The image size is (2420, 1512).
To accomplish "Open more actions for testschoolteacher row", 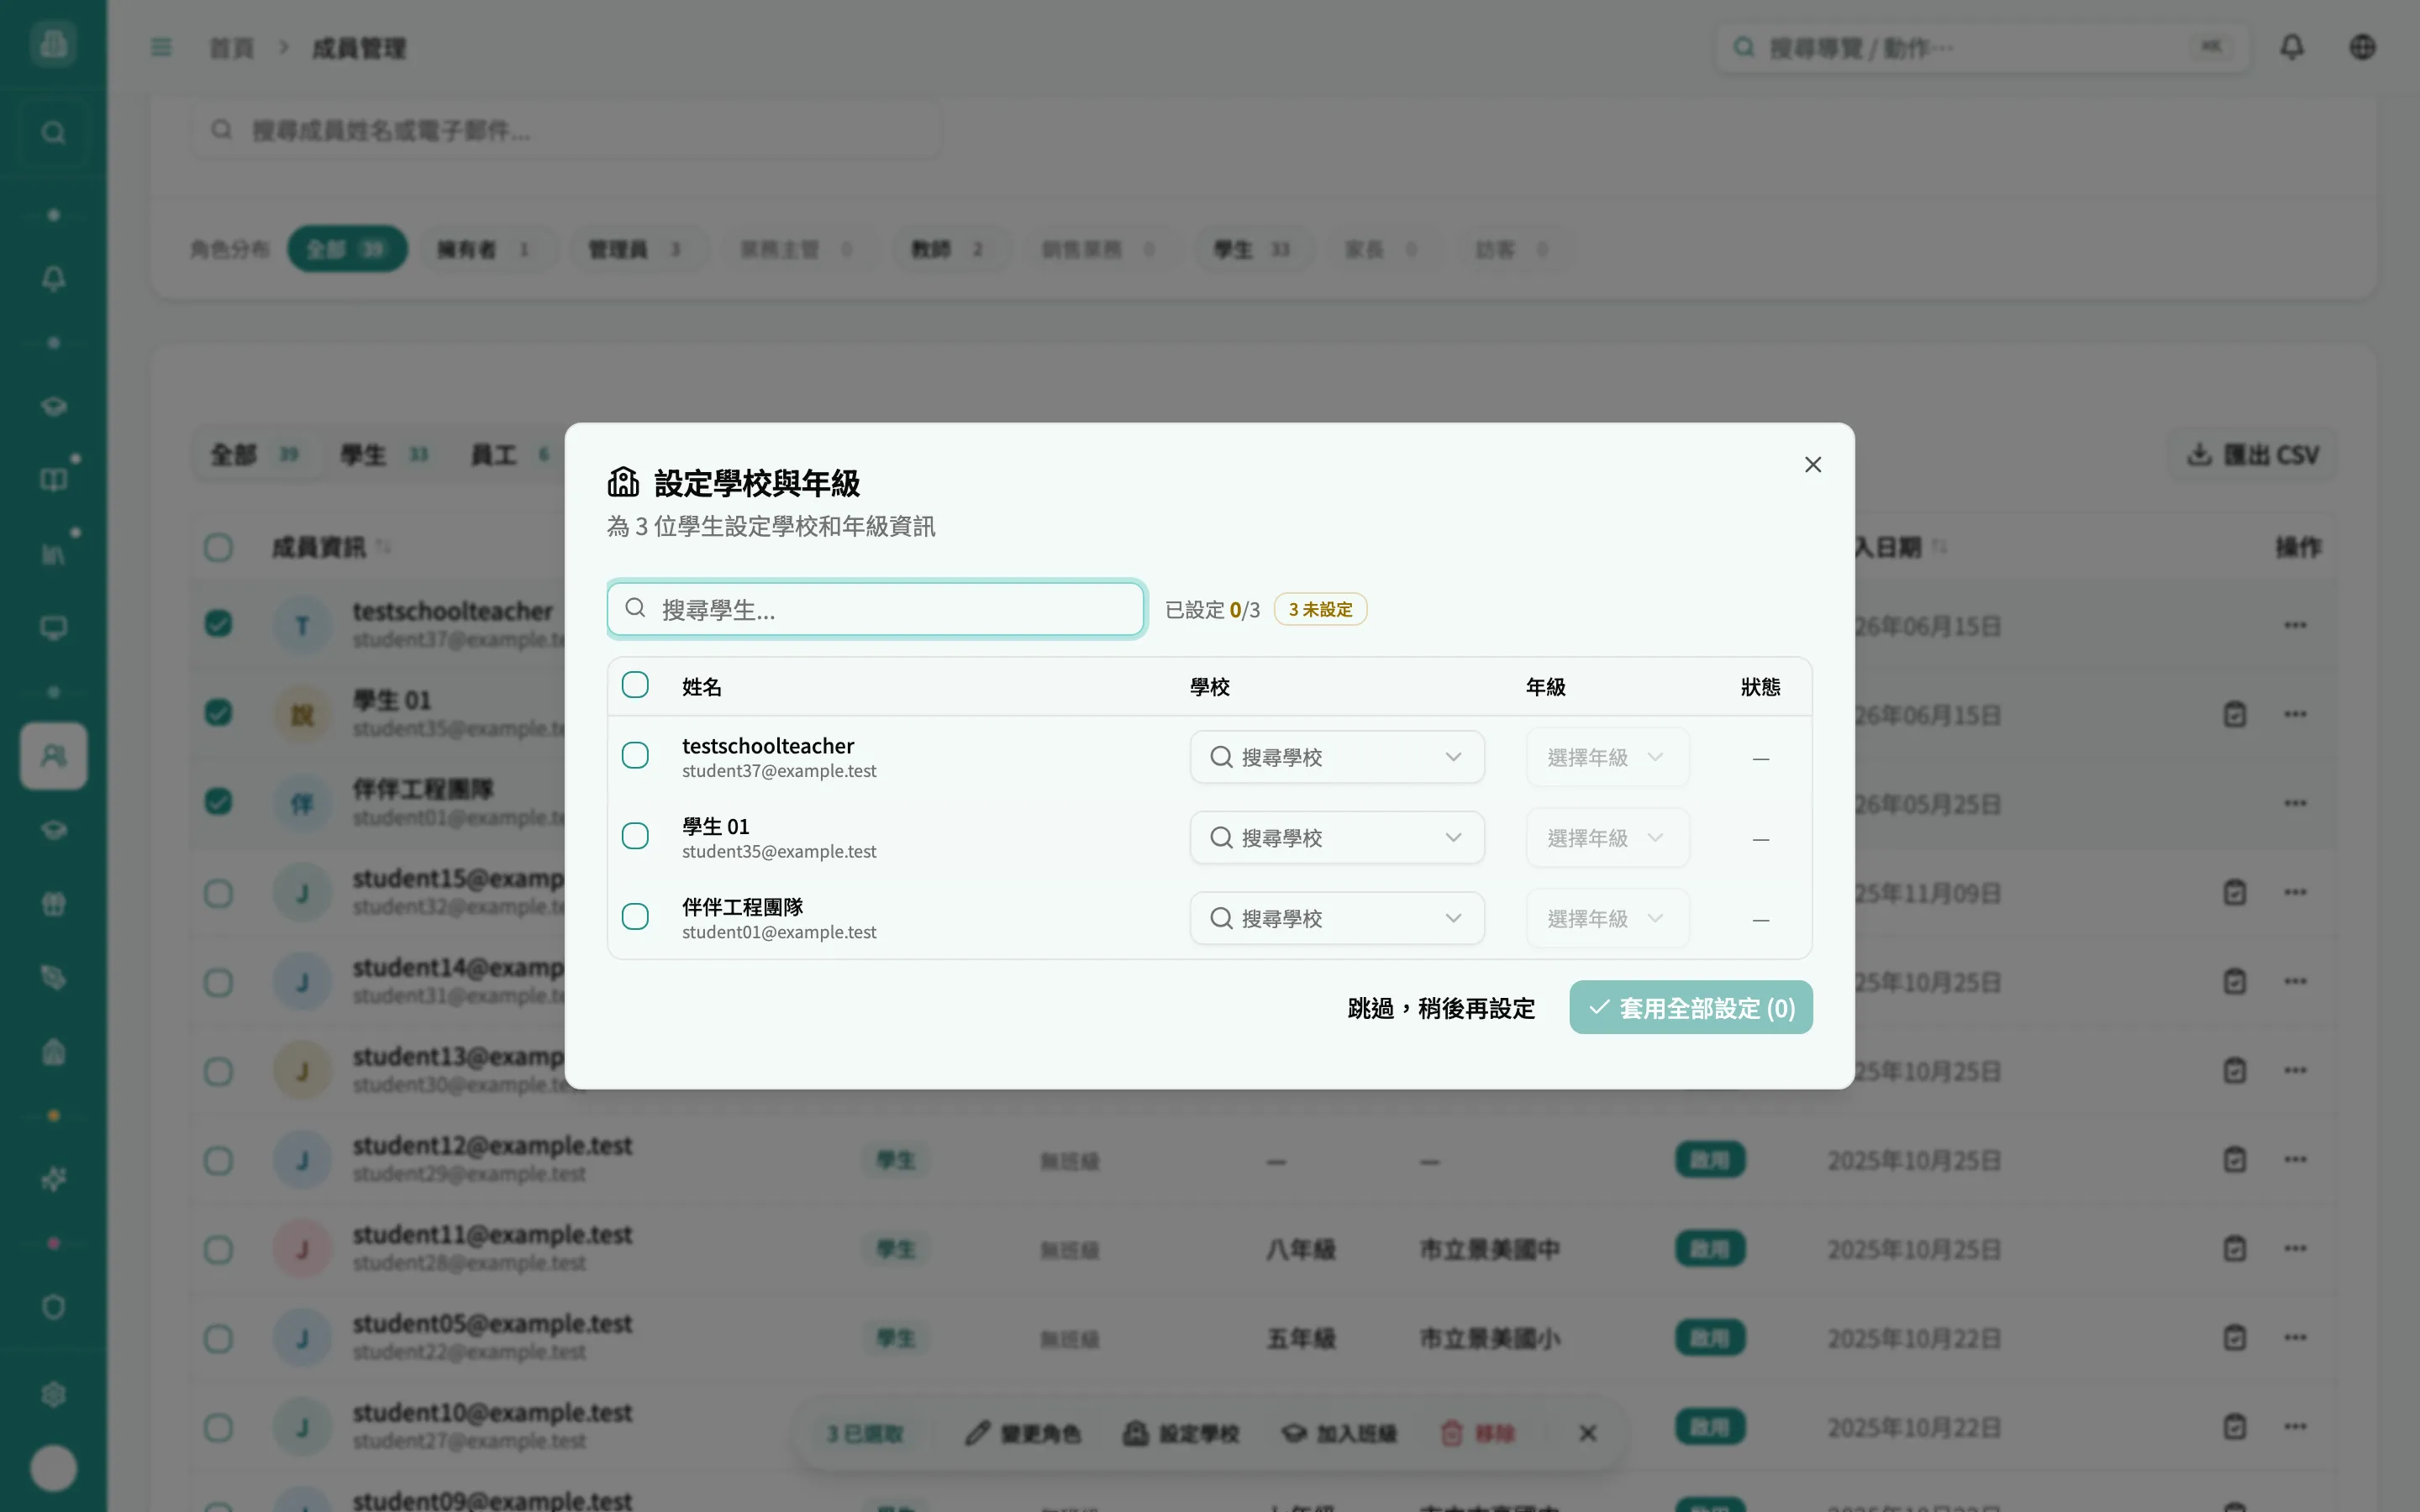I will (x=2295, y=625).
